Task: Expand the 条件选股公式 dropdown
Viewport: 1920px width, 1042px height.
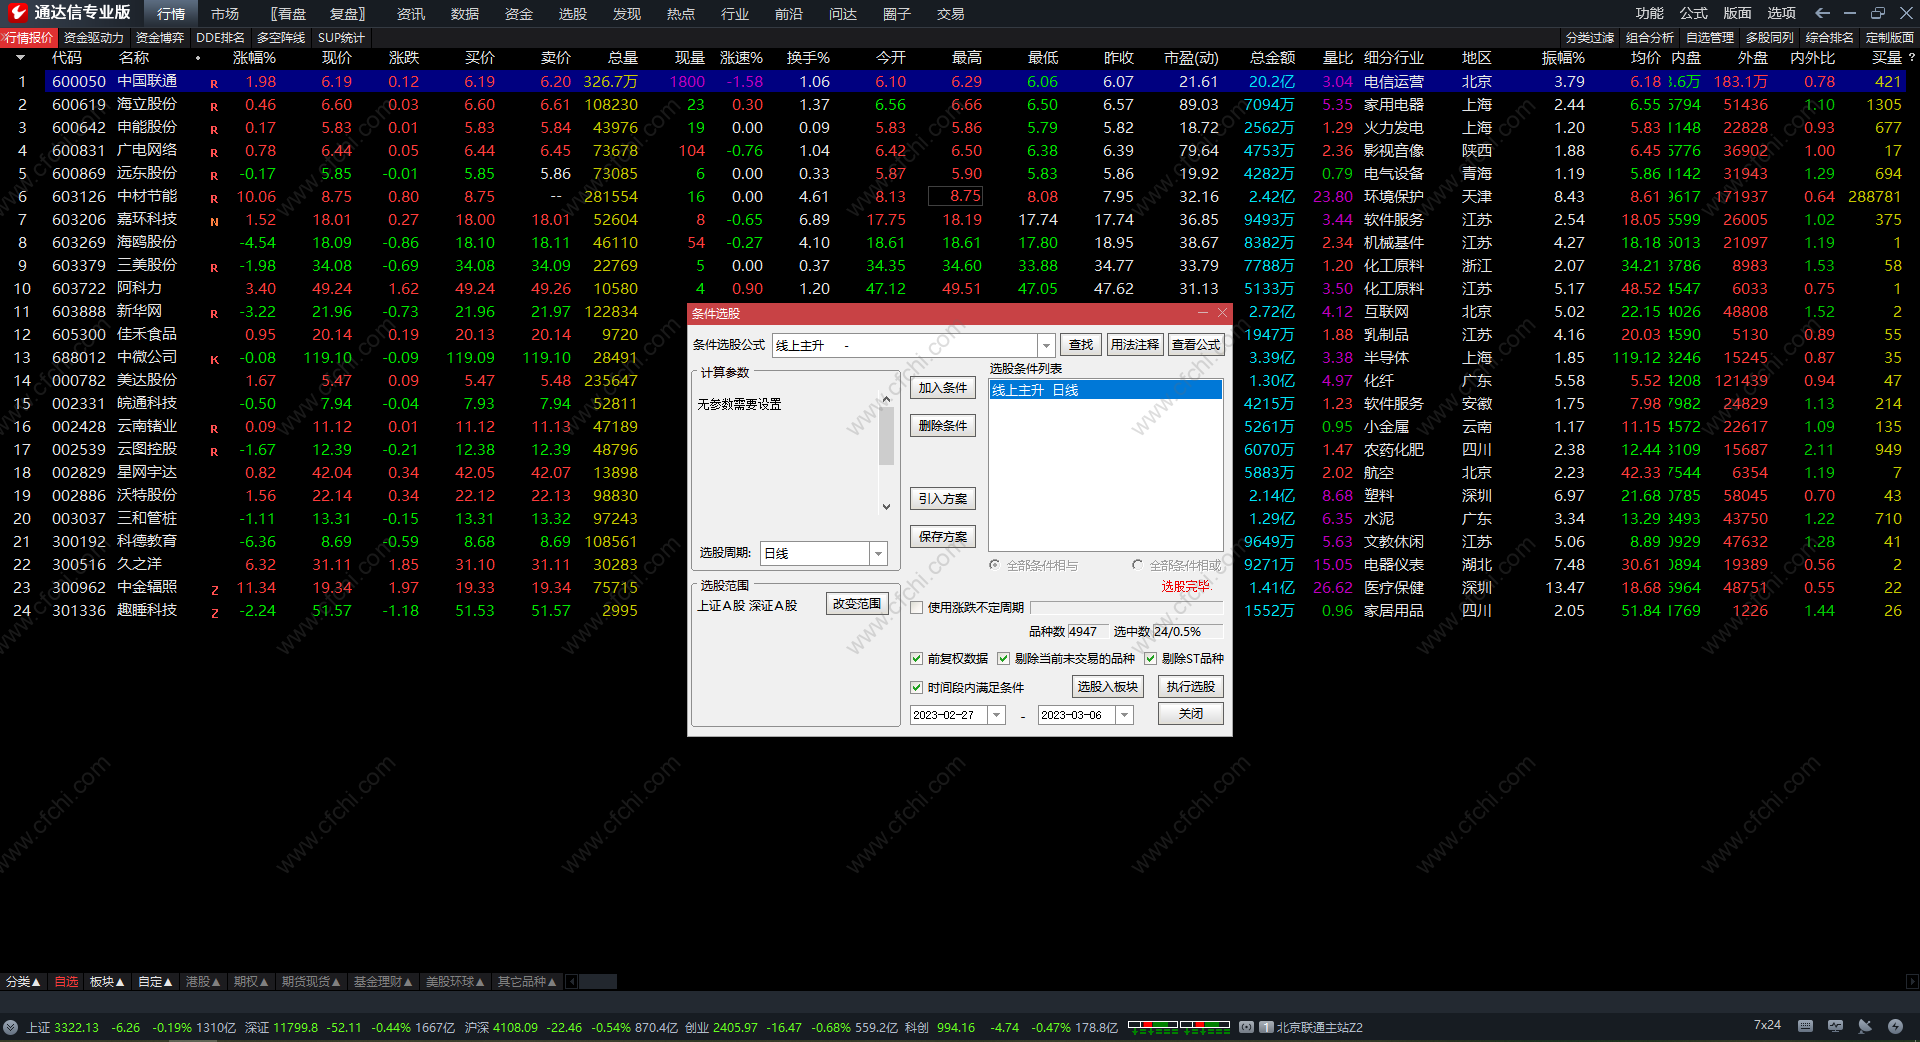Action: pos(1046,345)
